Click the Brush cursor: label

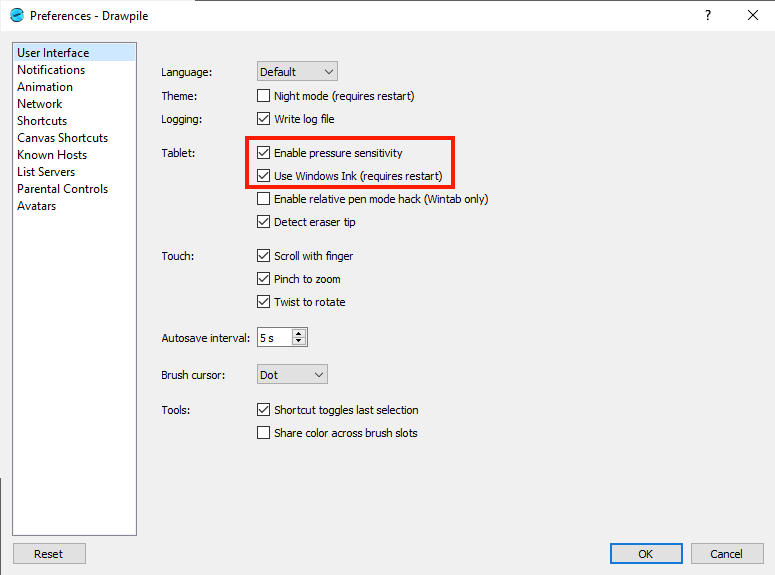[x=193, y=375]
